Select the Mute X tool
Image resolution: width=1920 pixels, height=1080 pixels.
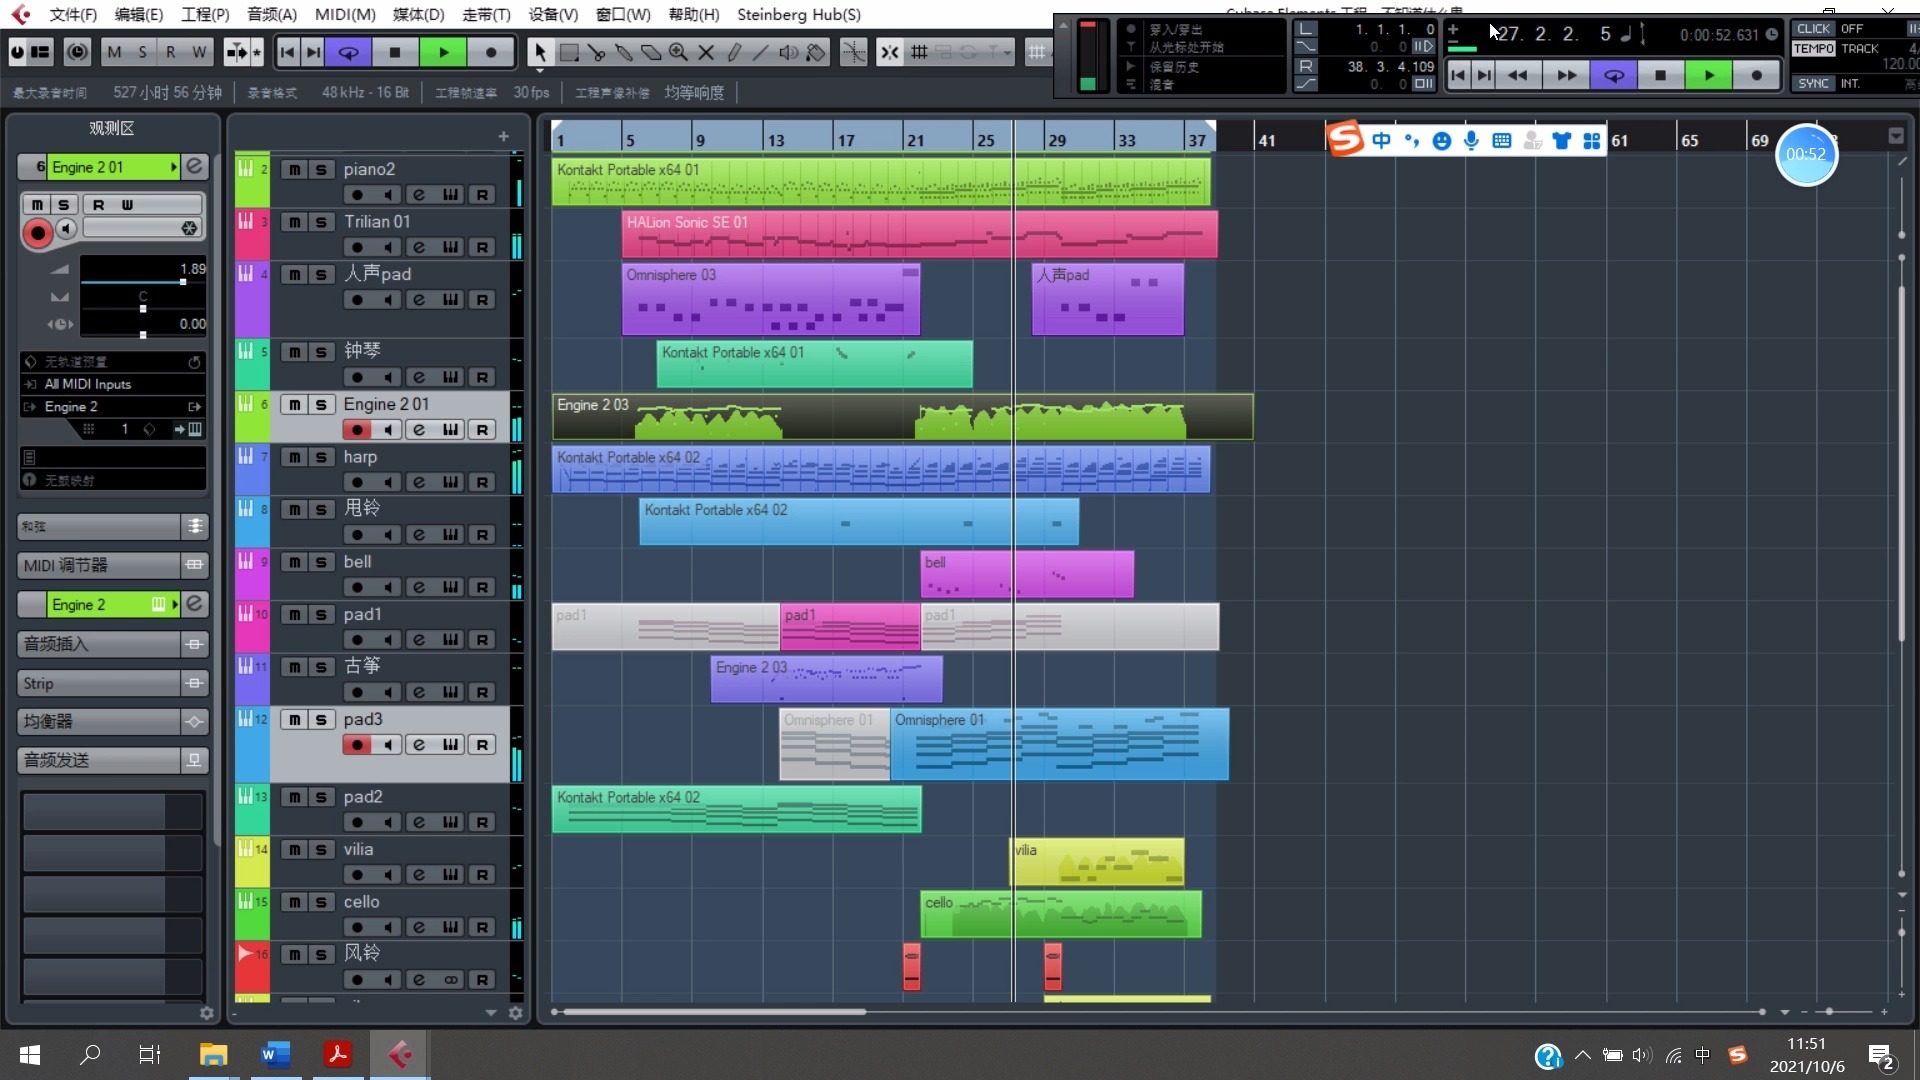click(x=706, y=53)
